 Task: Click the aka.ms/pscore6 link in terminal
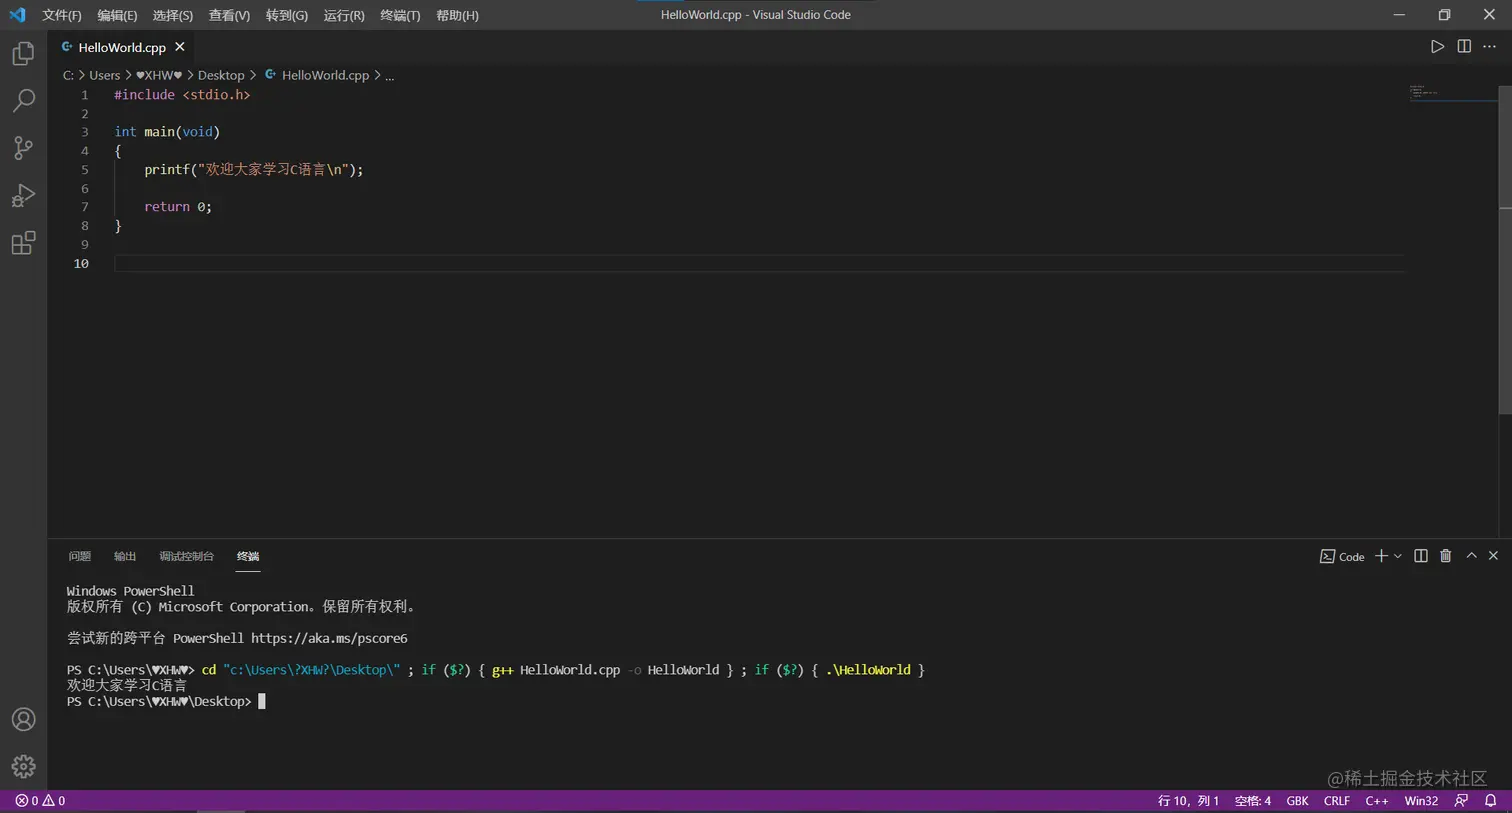[x=329, y=638]
